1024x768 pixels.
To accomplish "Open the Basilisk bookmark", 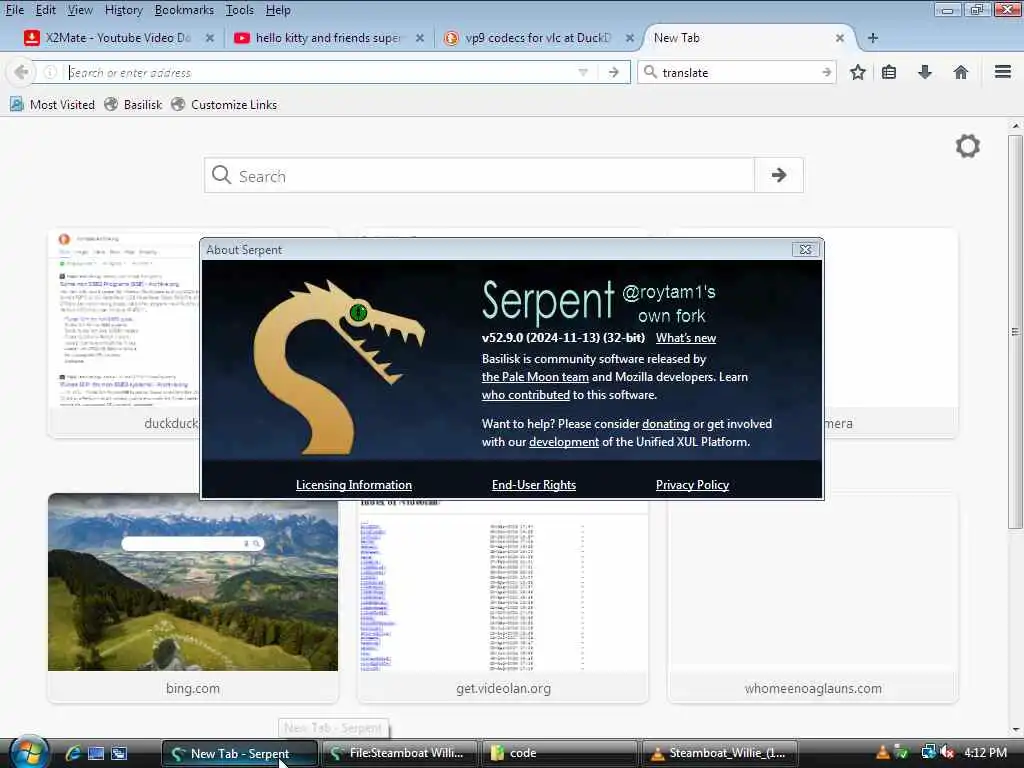I will (x=133, y=104).
